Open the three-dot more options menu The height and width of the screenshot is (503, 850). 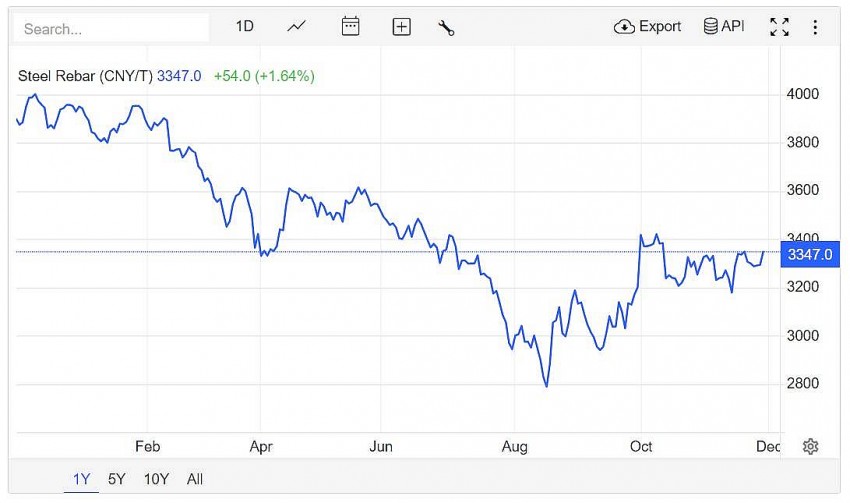(815, 27)
